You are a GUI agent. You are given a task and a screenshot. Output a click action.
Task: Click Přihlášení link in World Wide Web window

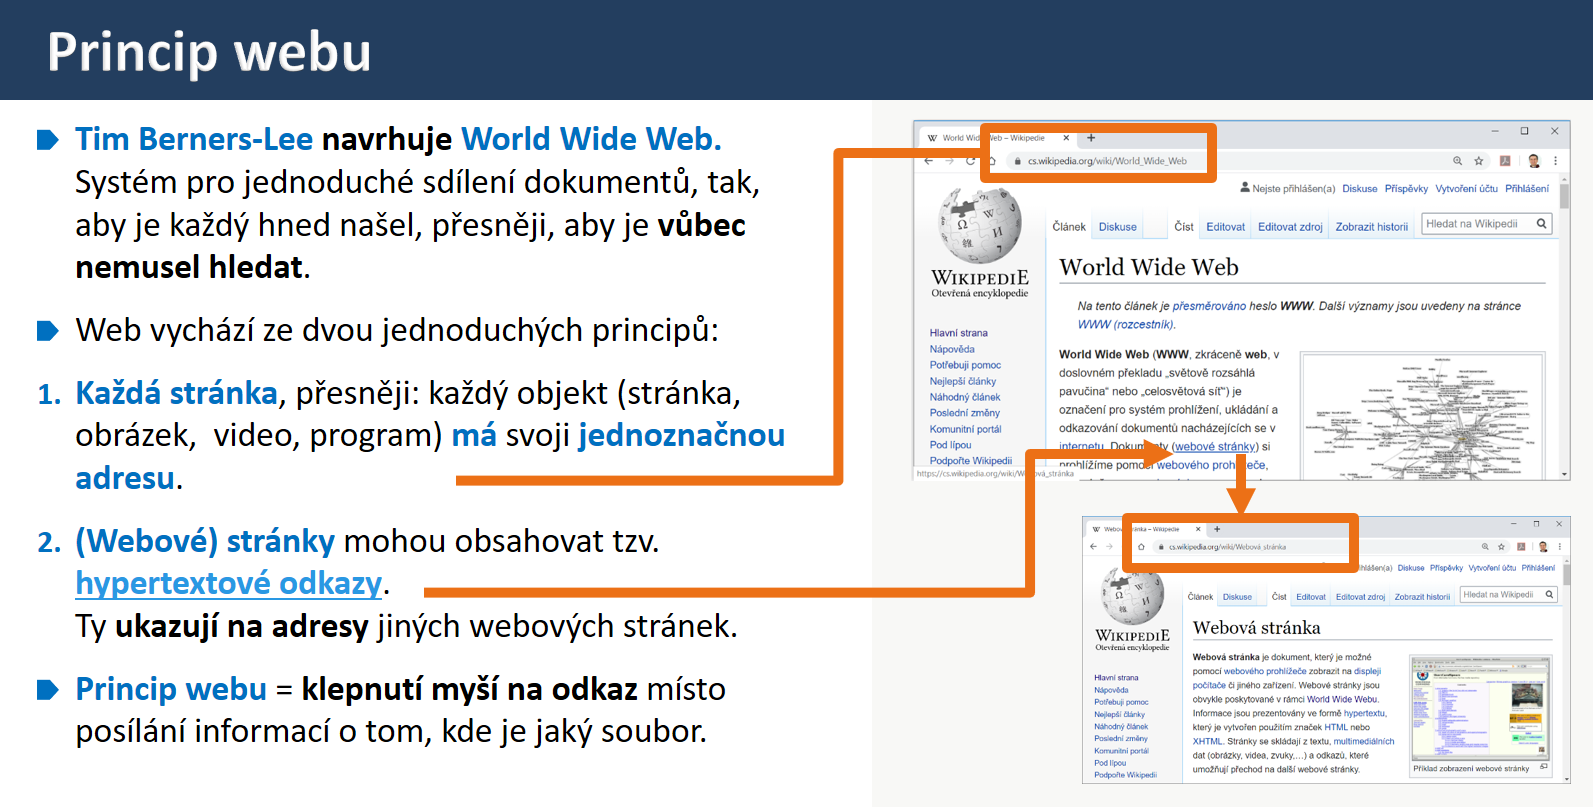pos(1527,189)
